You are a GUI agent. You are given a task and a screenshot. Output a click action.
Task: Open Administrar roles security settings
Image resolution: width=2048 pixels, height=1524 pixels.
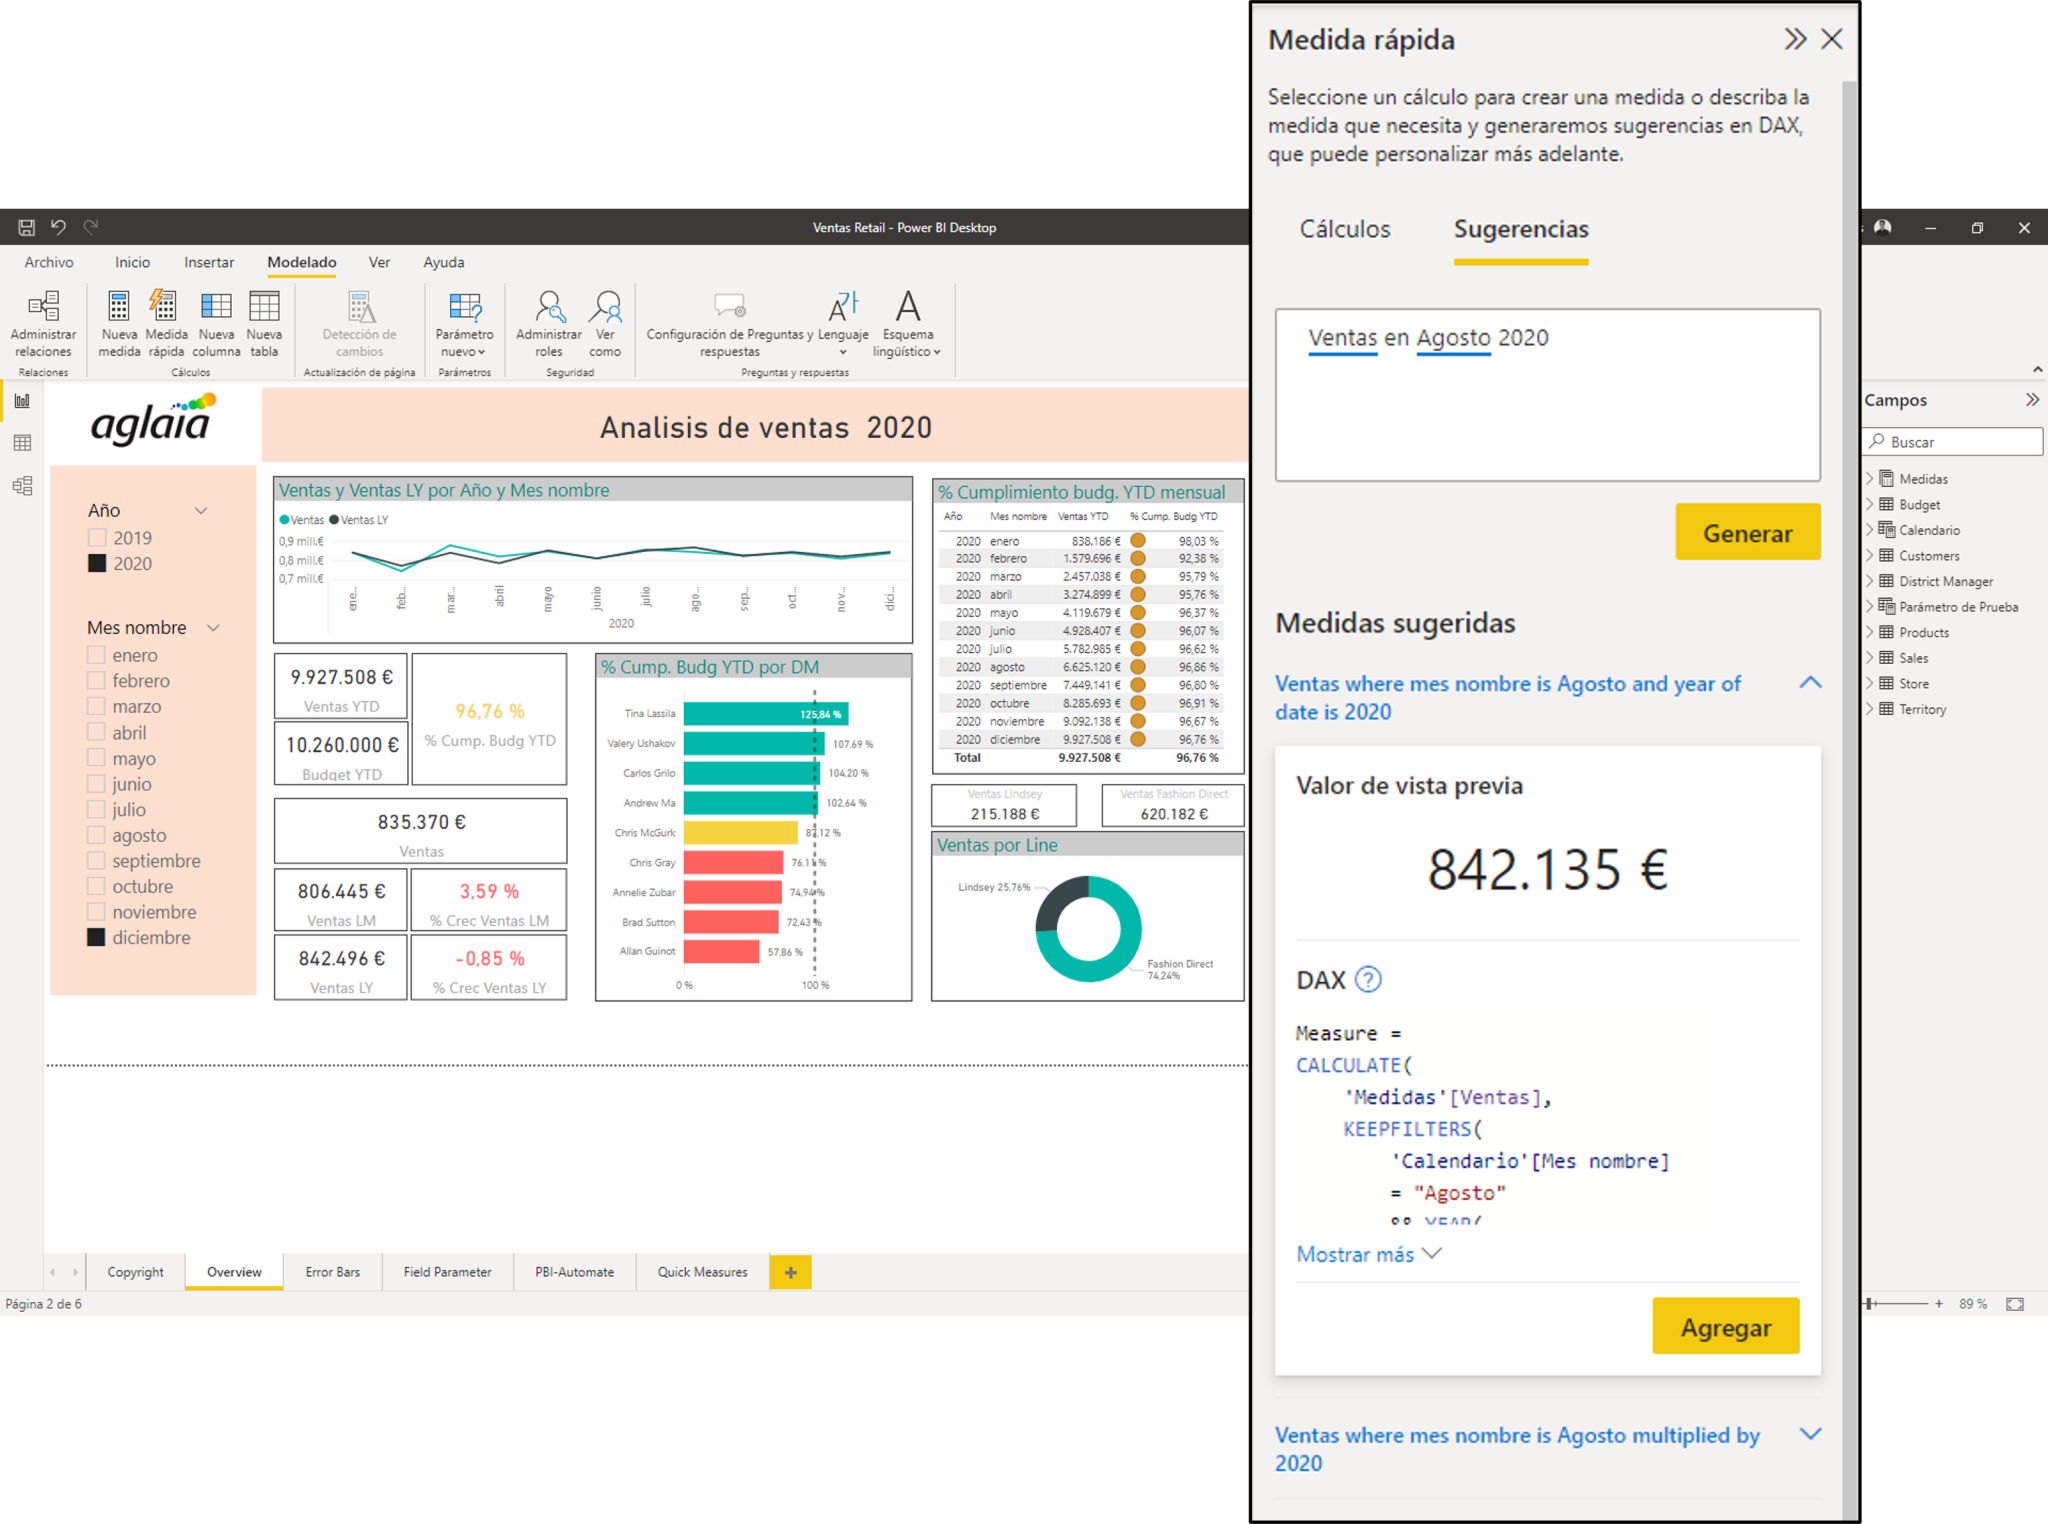point(547,325)
